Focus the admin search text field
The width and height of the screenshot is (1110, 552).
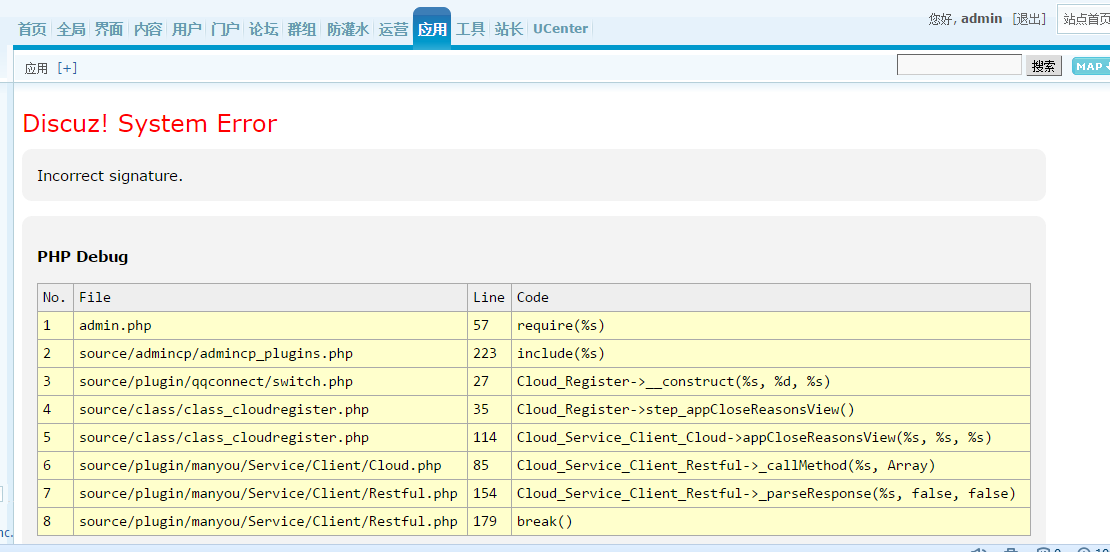(959, 66)
